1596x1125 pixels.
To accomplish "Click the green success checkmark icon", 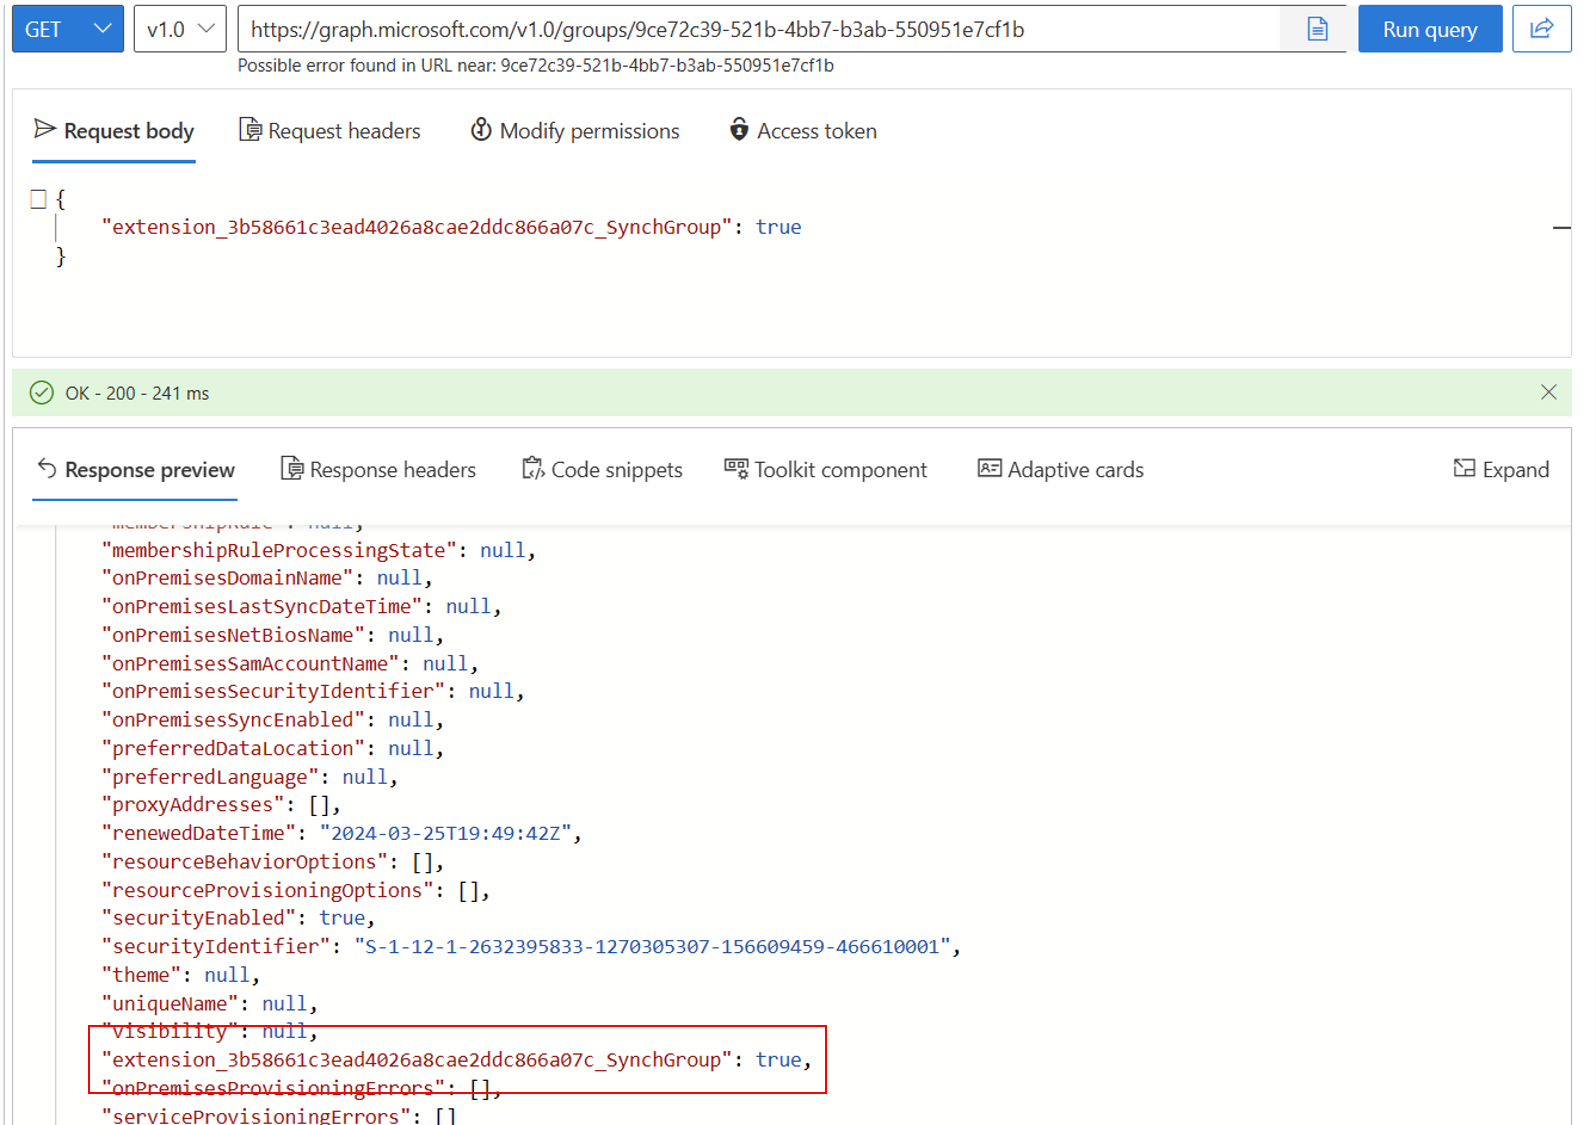I will coord(41,393).
